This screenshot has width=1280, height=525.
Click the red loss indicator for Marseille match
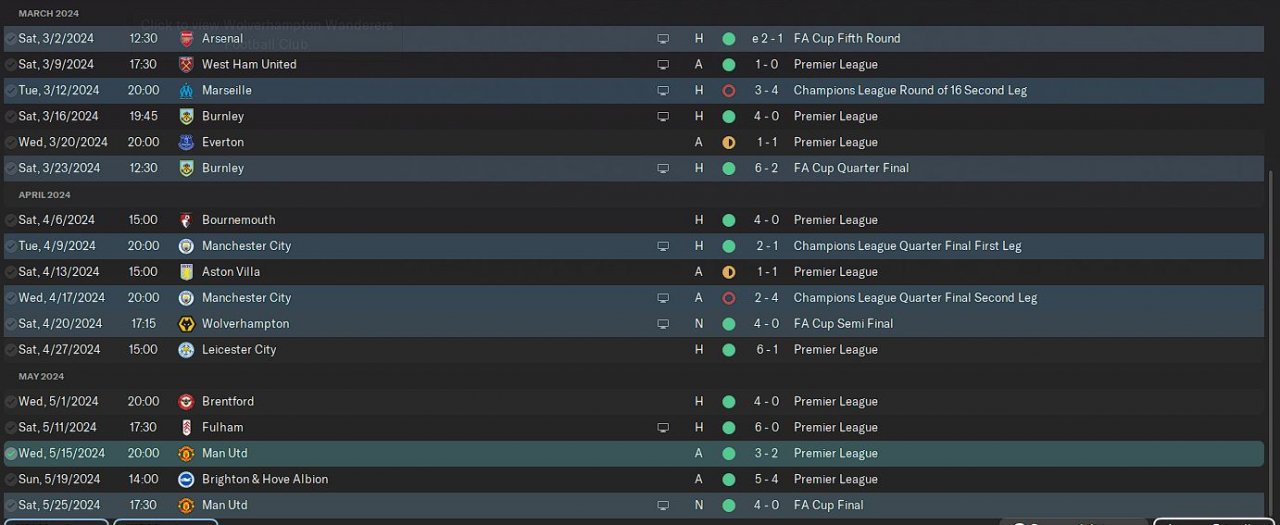pyautogui.click(x=728, y=91)
